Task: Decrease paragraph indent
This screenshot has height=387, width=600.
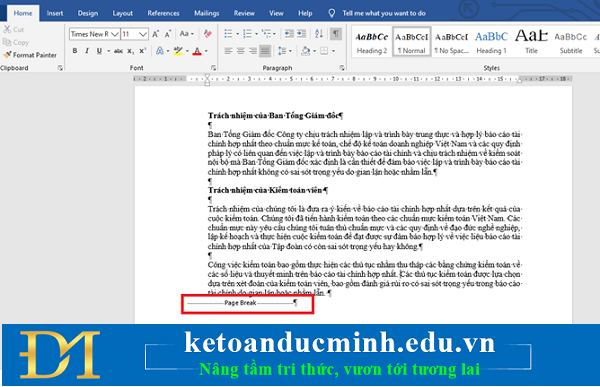Action: (289, 34)
